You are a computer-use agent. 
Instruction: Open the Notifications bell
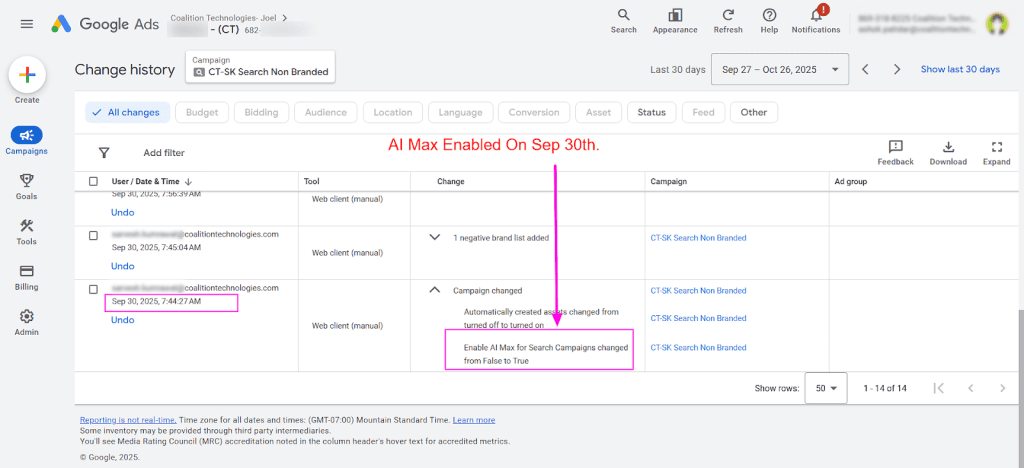tap(816, 20)
